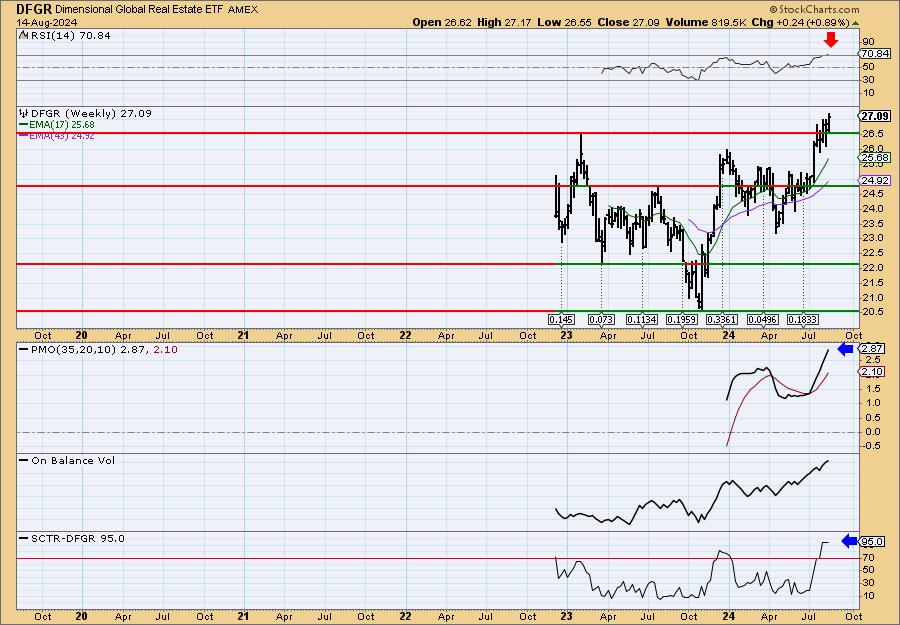900x625 pixels.
Task: Click the Chg +0.24 (+0.89%) value
Action: tap(800, 22)
